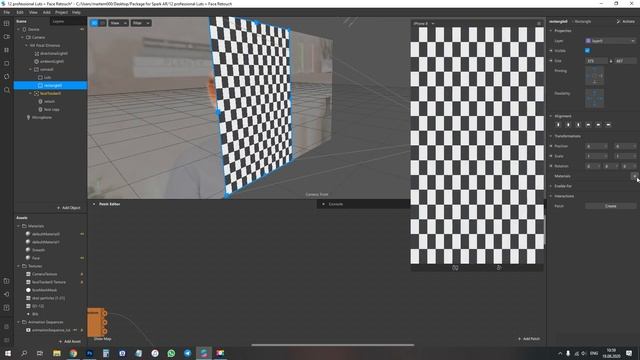Viewport: 640px width, 360px height.
Task: Select the Microphone item in scene tree
Action: 42,118
